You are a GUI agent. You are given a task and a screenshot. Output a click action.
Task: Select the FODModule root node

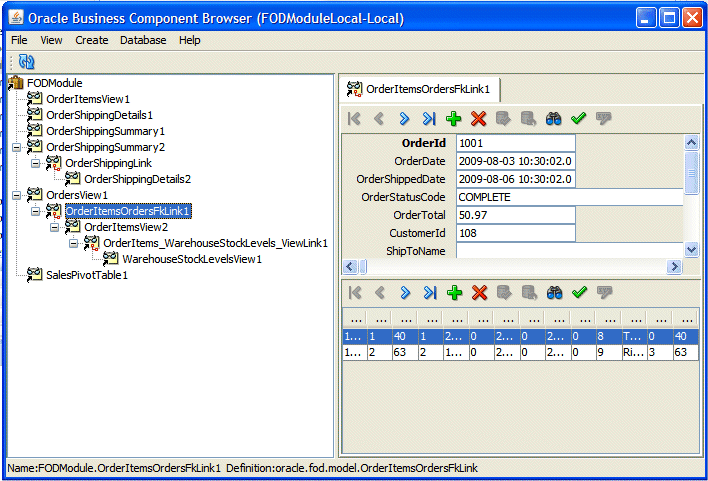click(55, 83)
